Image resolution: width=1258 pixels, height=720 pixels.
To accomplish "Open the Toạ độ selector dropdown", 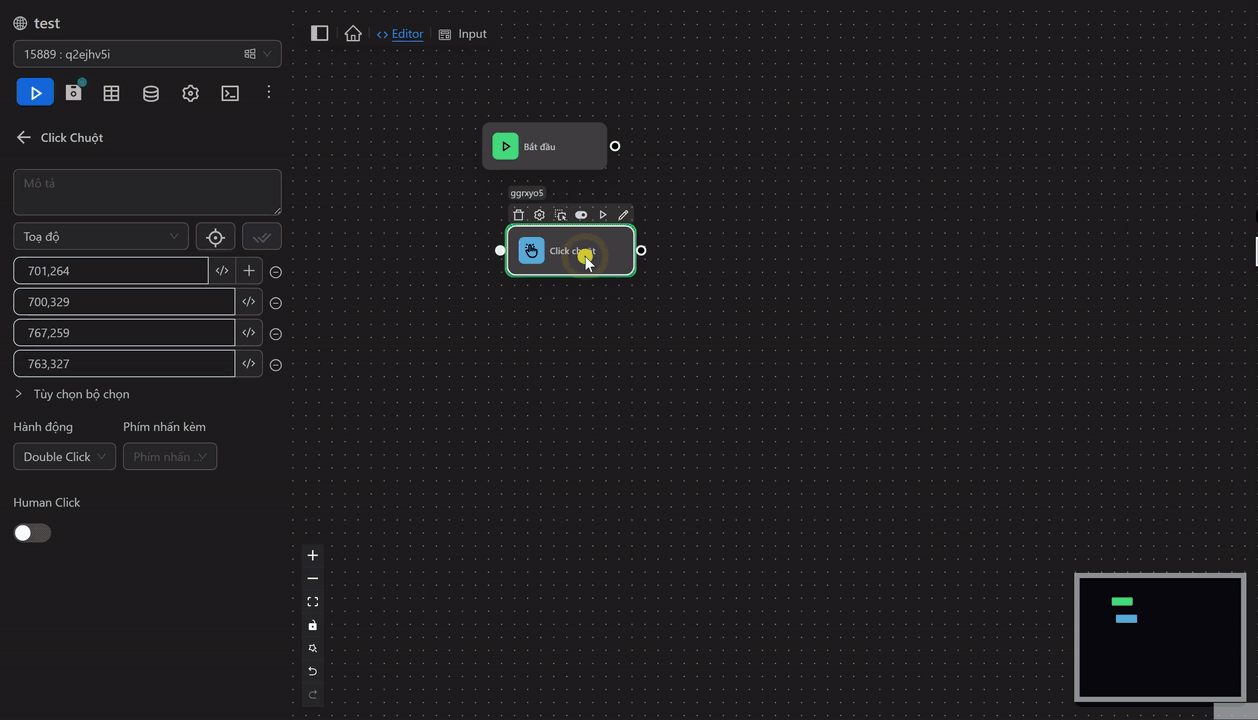I will tap(101, 237).
